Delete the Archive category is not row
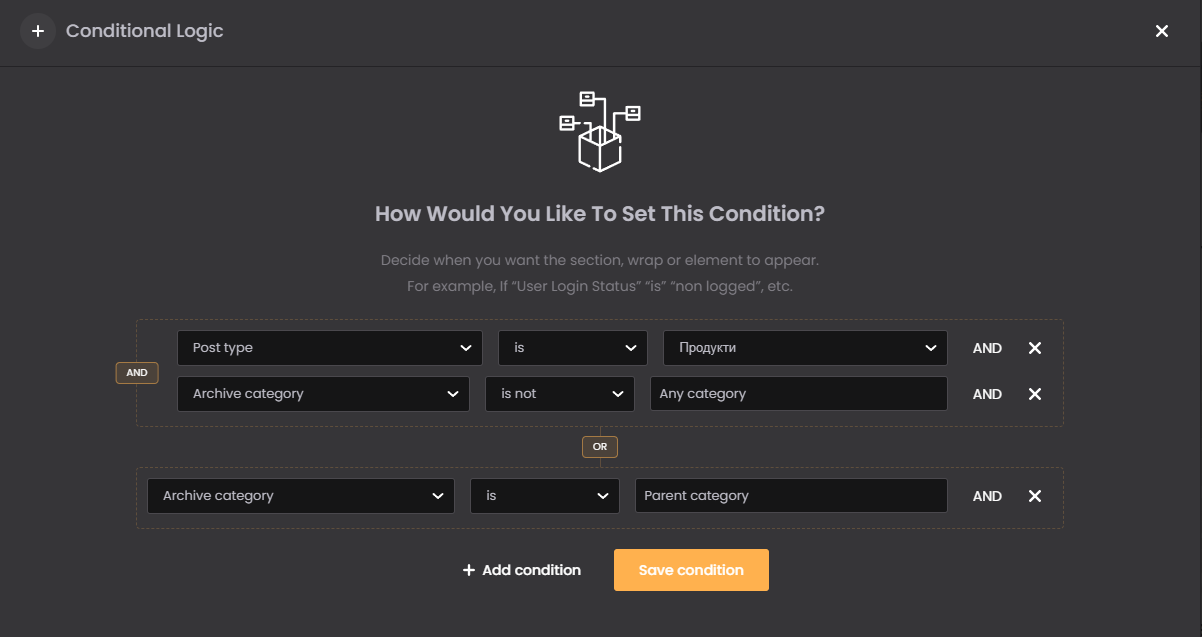 [1035, 394]
